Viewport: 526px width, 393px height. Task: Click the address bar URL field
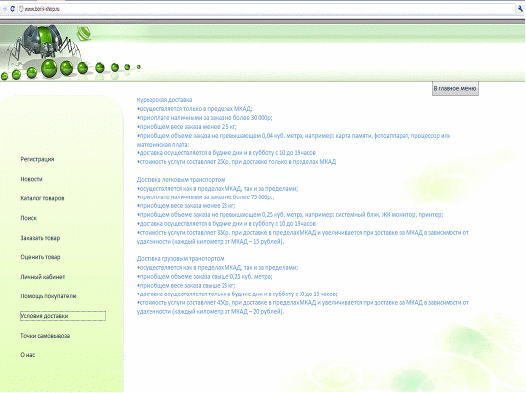pos(267,9)
